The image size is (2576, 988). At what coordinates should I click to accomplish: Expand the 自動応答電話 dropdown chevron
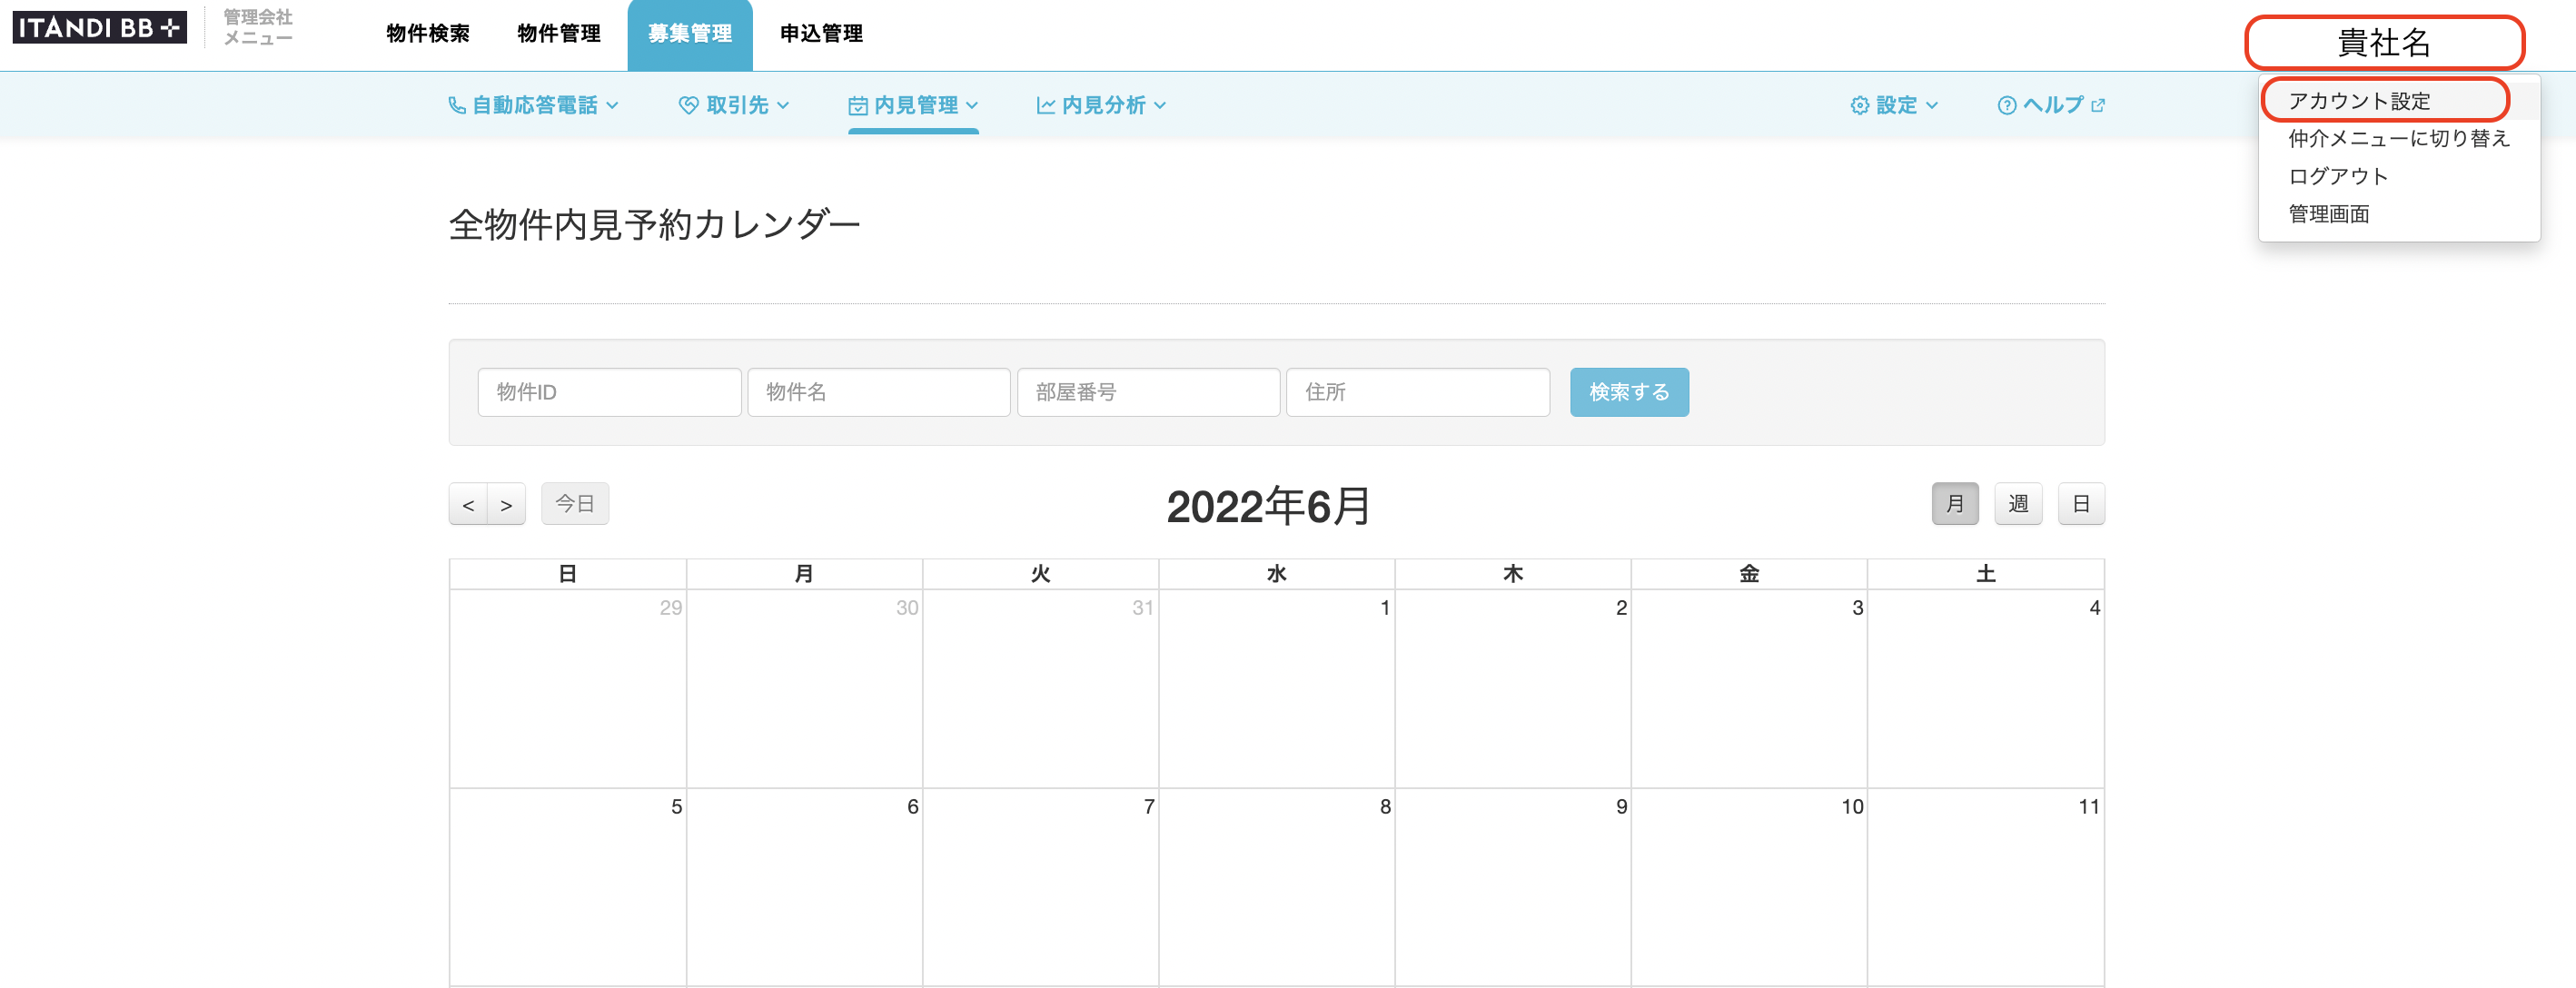[612, 105]
